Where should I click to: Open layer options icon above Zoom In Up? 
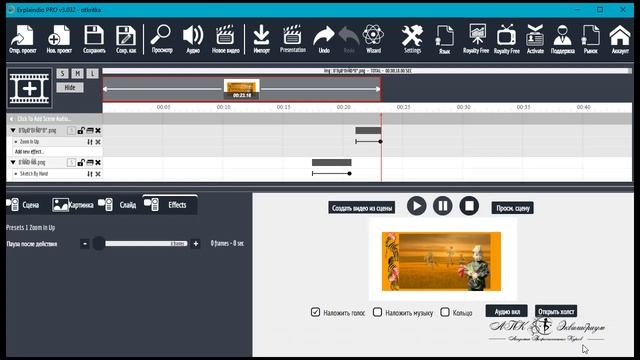(x=90, y=131)
